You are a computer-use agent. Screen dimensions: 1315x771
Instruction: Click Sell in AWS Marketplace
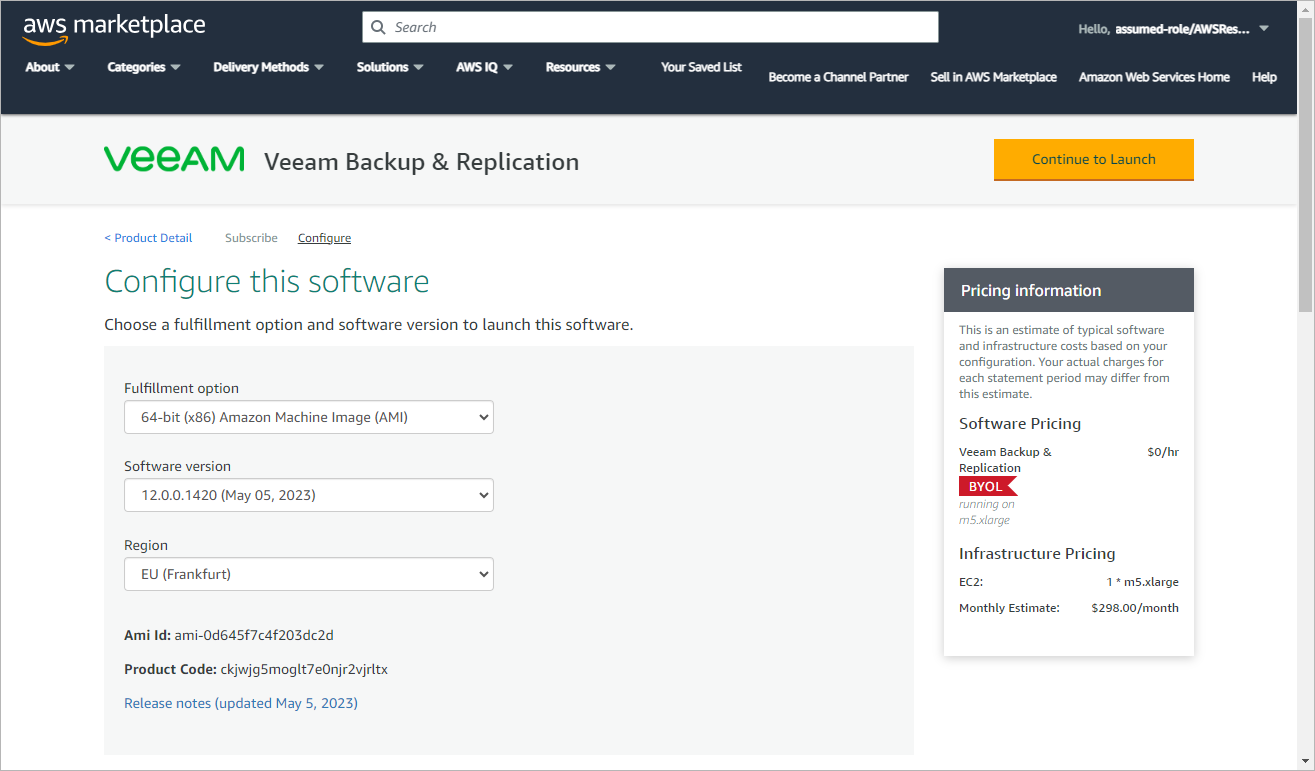[993, 77]
